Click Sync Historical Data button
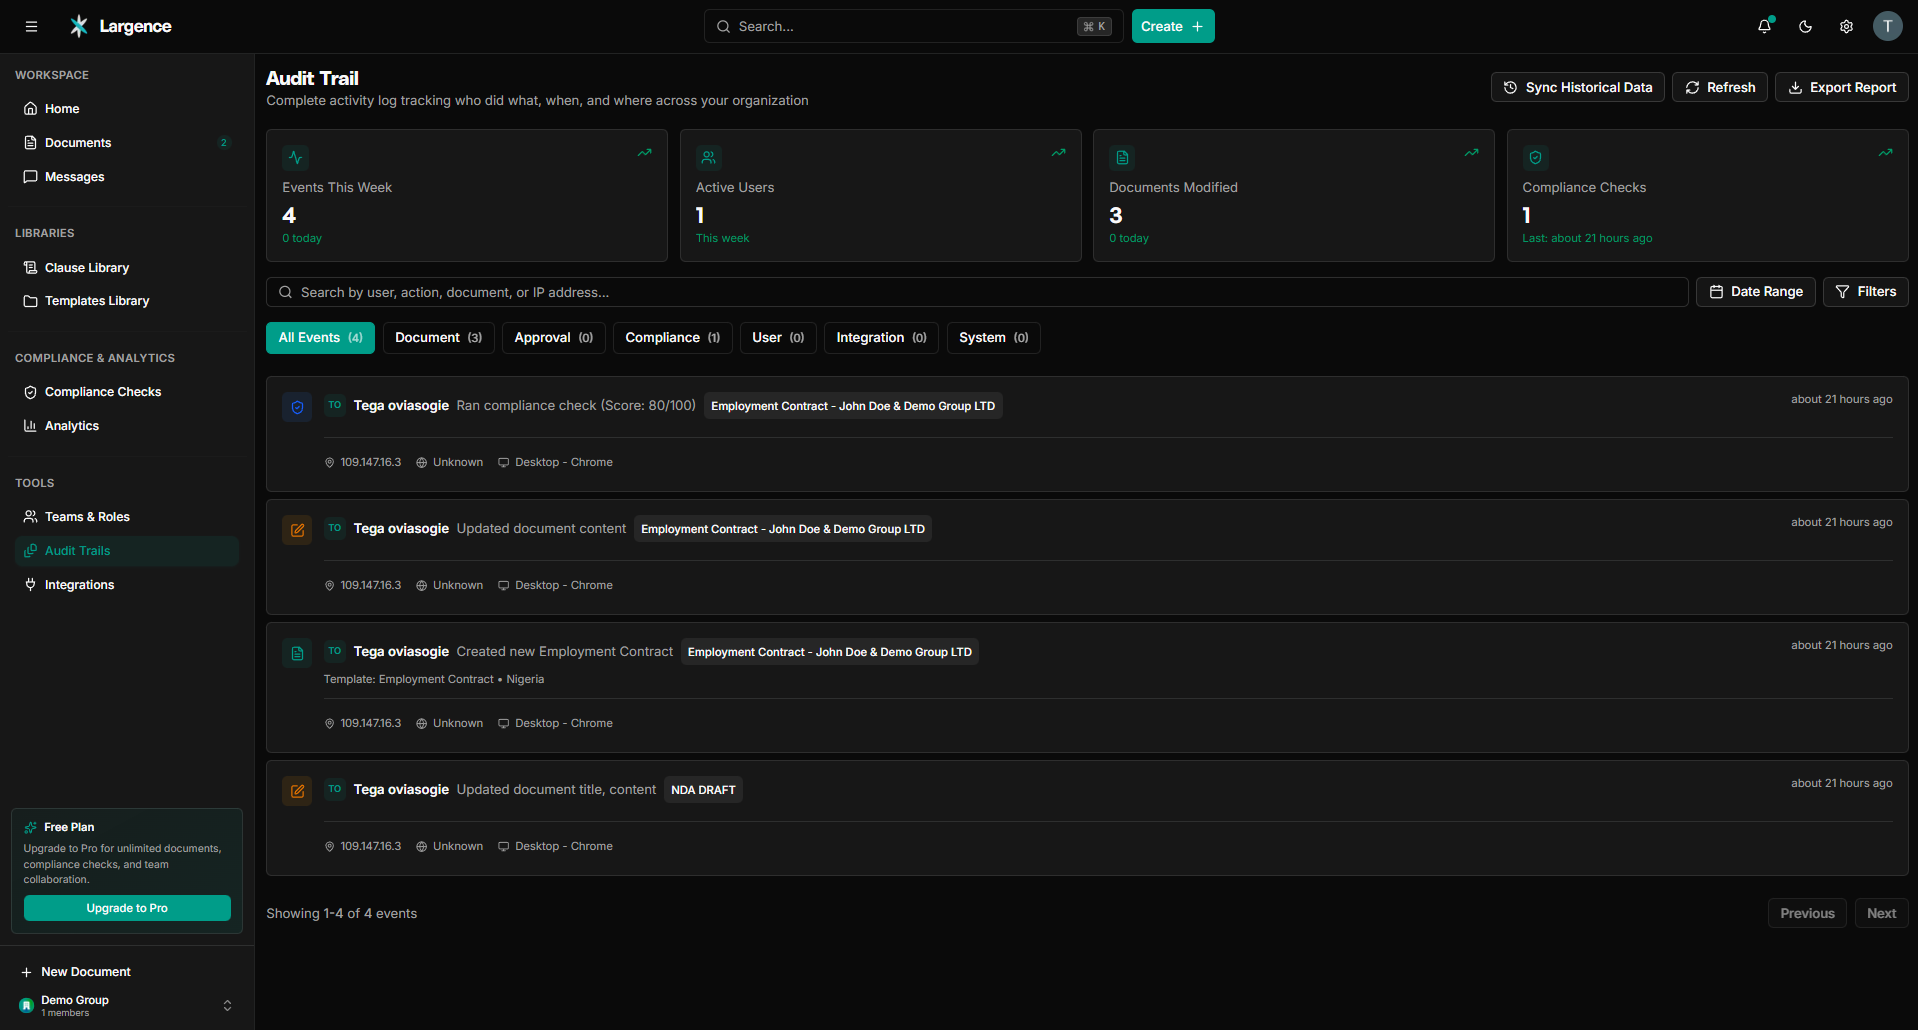Image resolution: width=1918 pixels, height=1030 pixels. (1577, 88)
